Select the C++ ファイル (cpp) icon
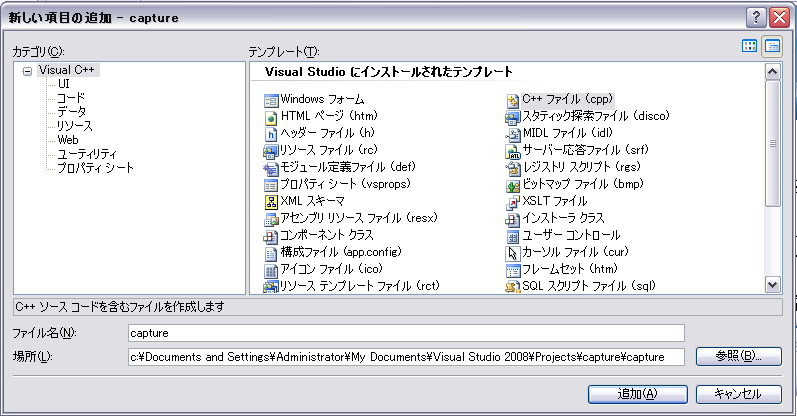The height and width of the screenshot is (418, 797). 512,101
